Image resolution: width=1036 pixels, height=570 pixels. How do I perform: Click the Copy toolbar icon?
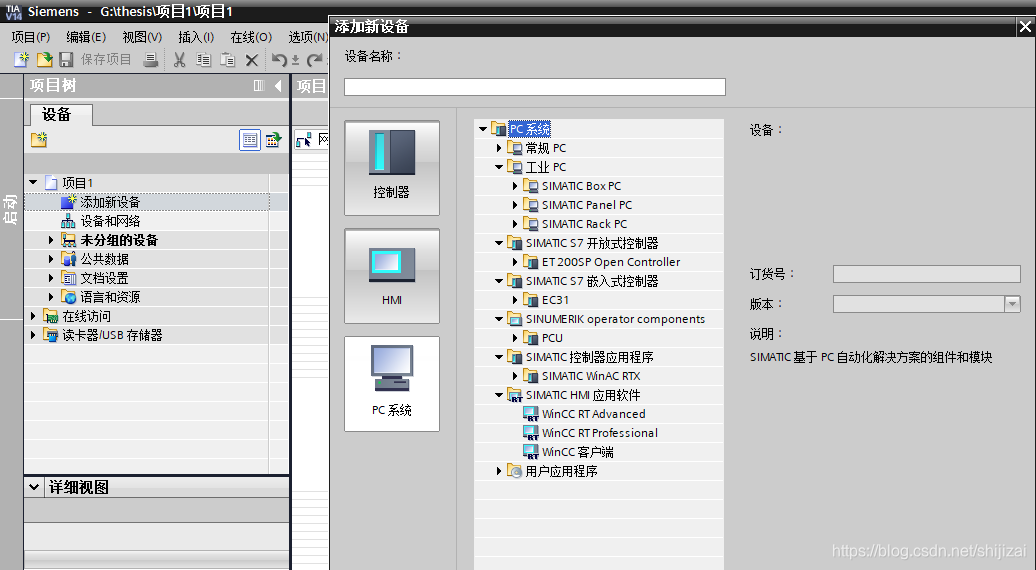click(x=204, y=60)
